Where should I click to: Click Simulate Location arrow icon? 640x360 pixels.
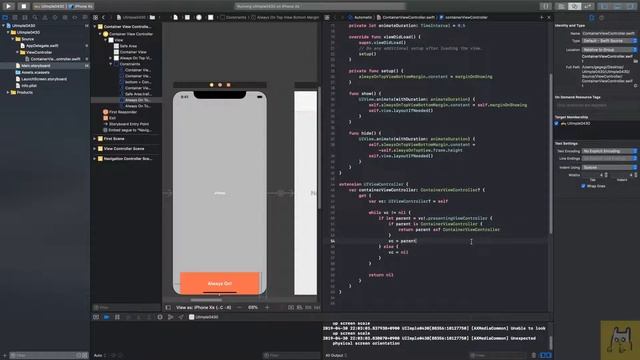(x=181, y=317)
